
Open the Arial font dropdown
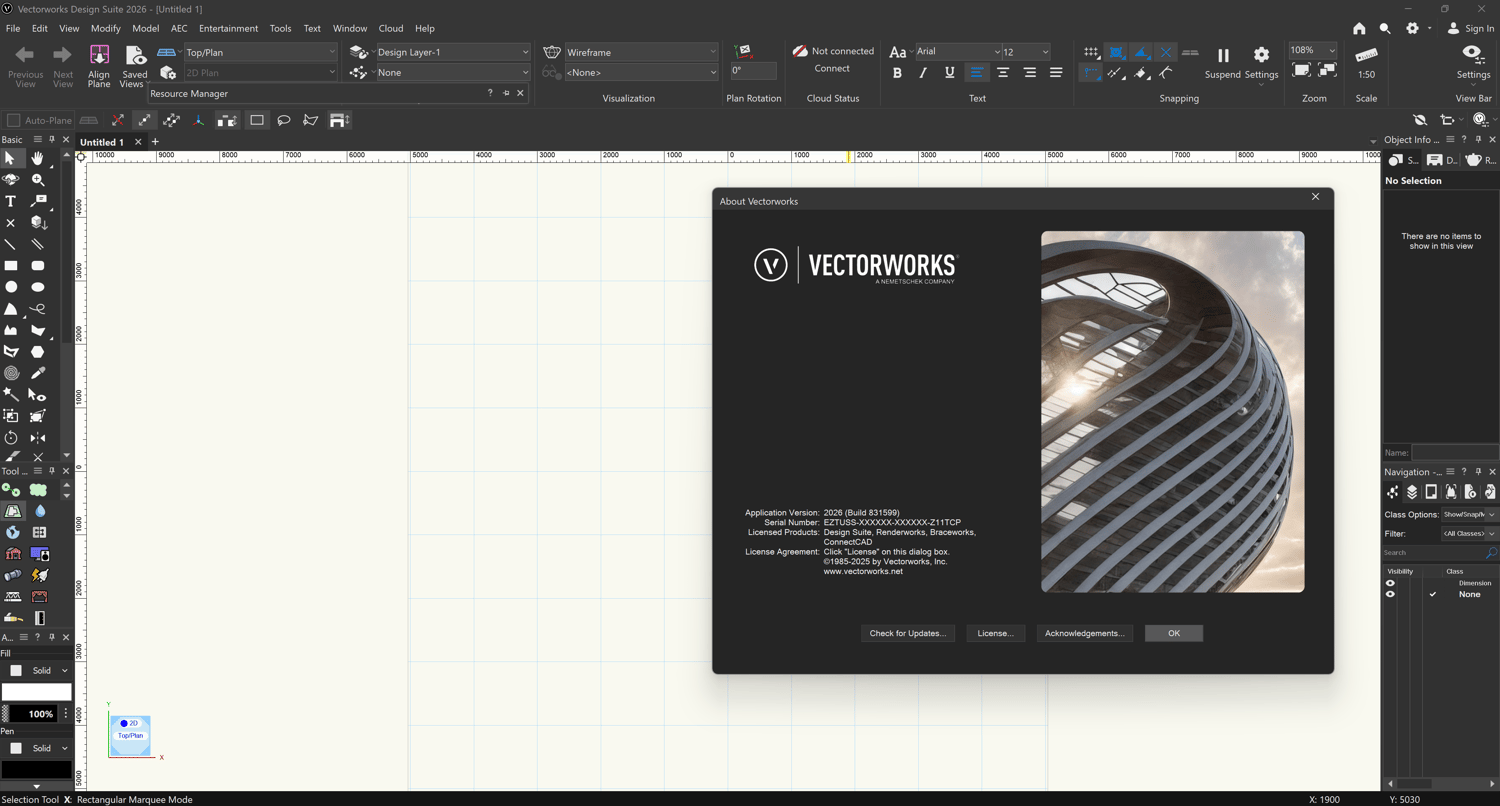tap(957, 52)
